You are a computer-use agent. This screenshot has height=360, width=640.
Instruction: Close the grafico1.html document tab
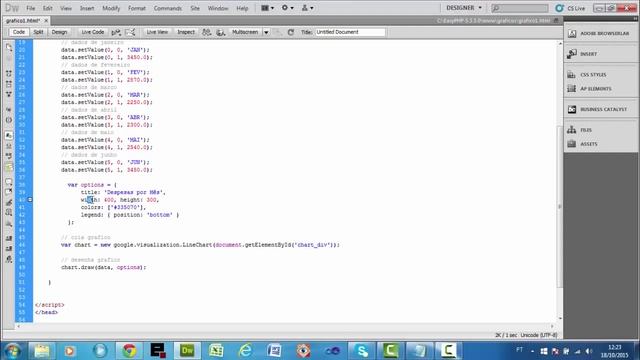46,20
